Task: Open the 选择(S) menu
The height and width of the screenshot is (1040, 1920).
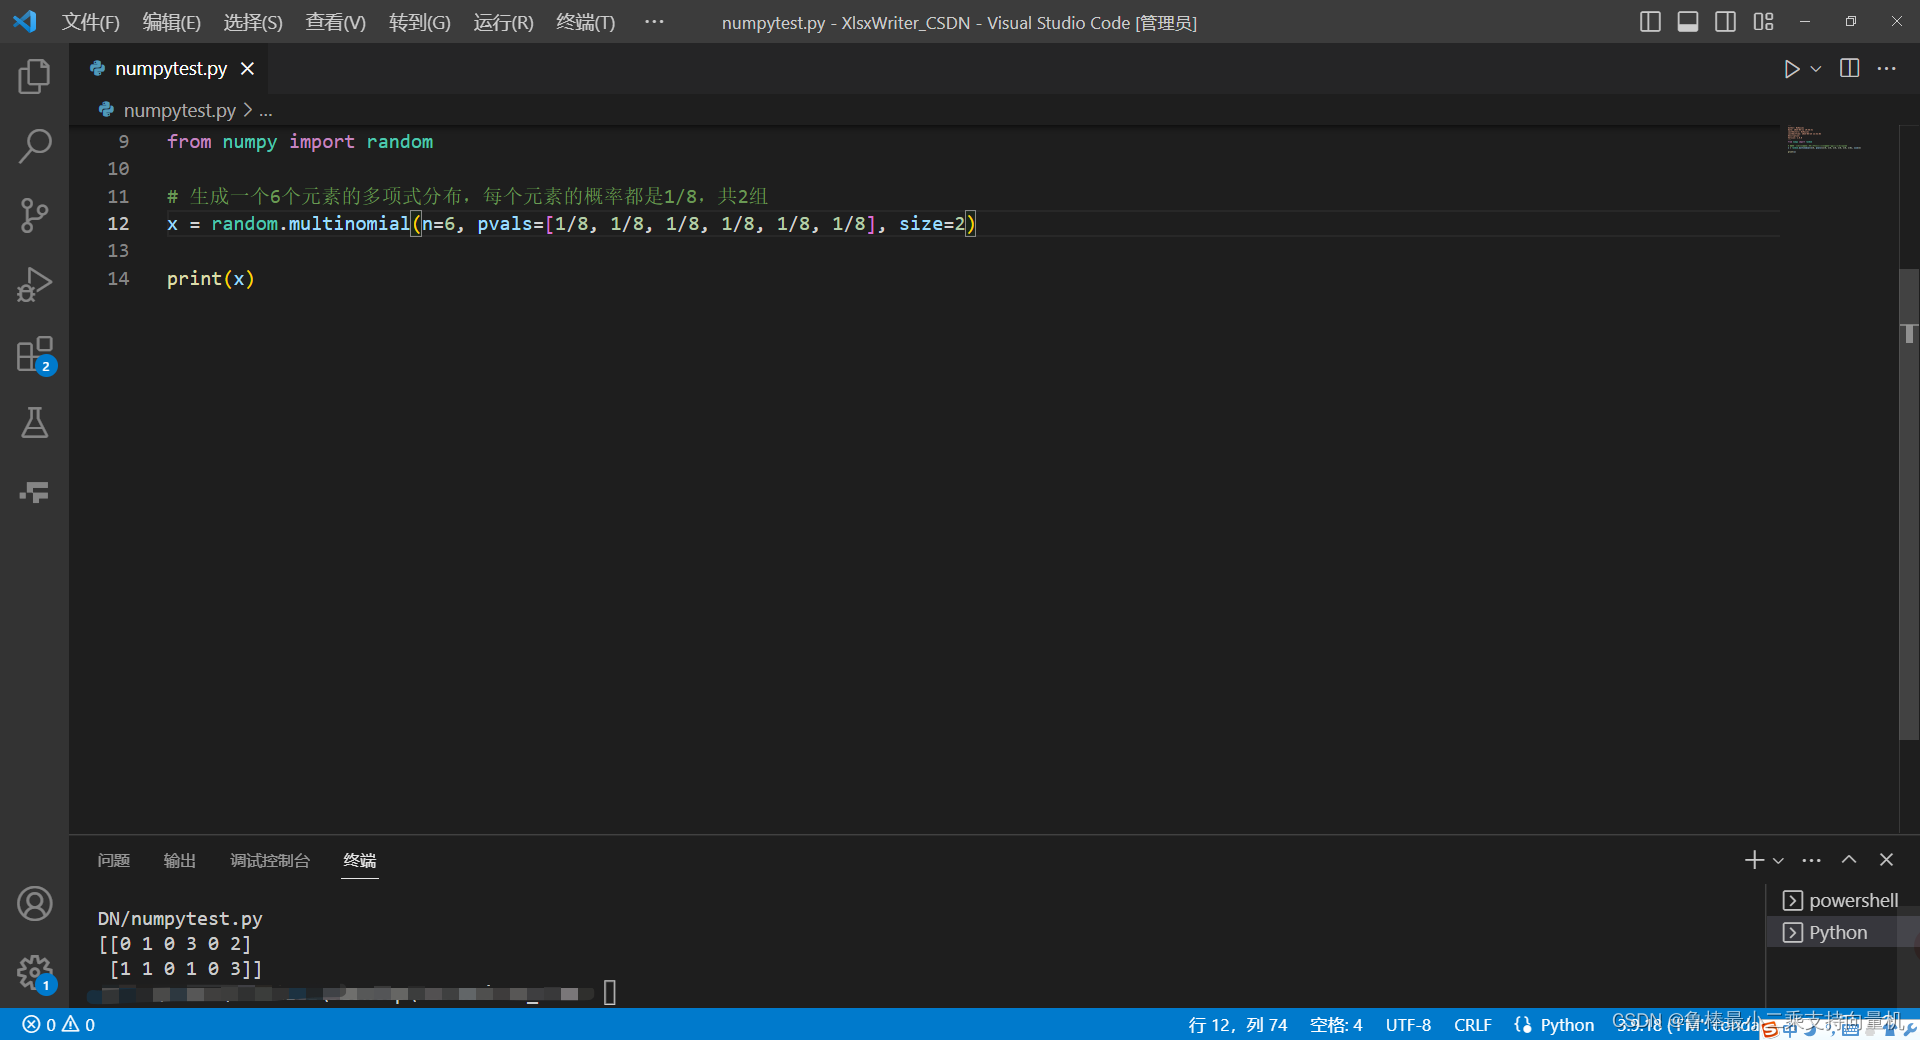Action: click(x=252, y=22)
